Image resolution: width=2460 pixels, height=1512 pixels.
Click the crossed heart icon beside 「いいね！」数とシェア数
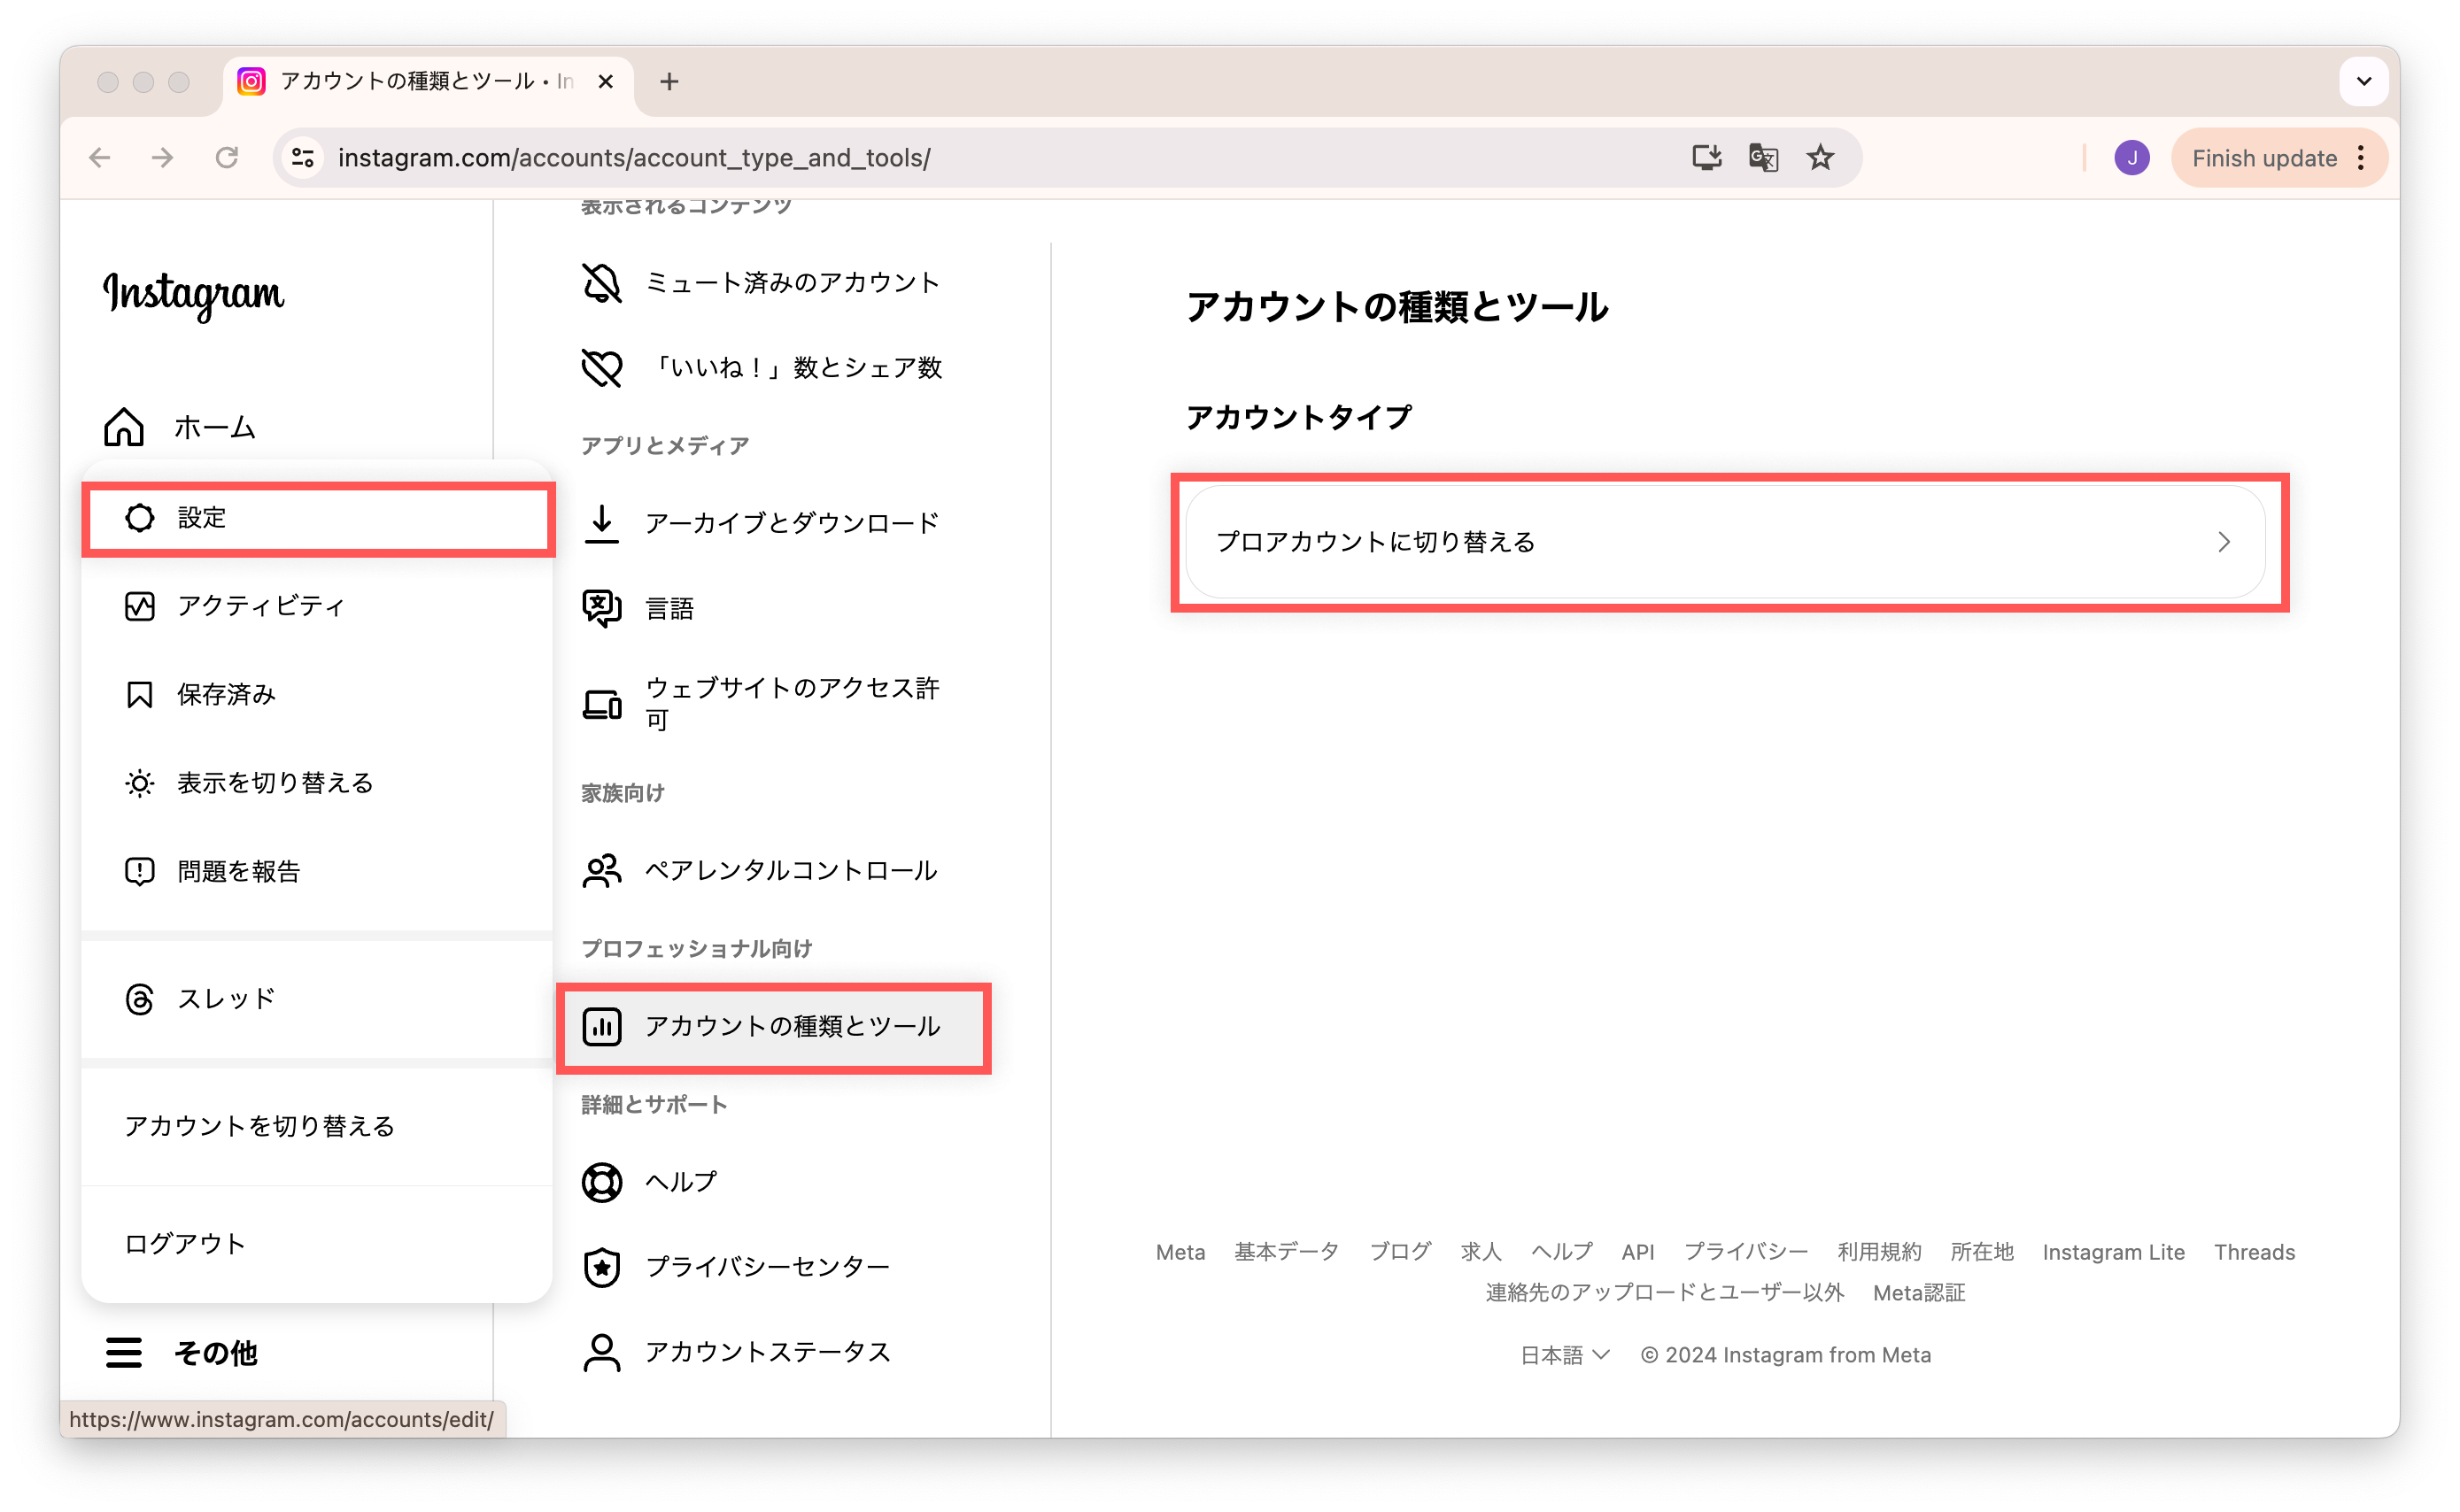pos(602,368)
